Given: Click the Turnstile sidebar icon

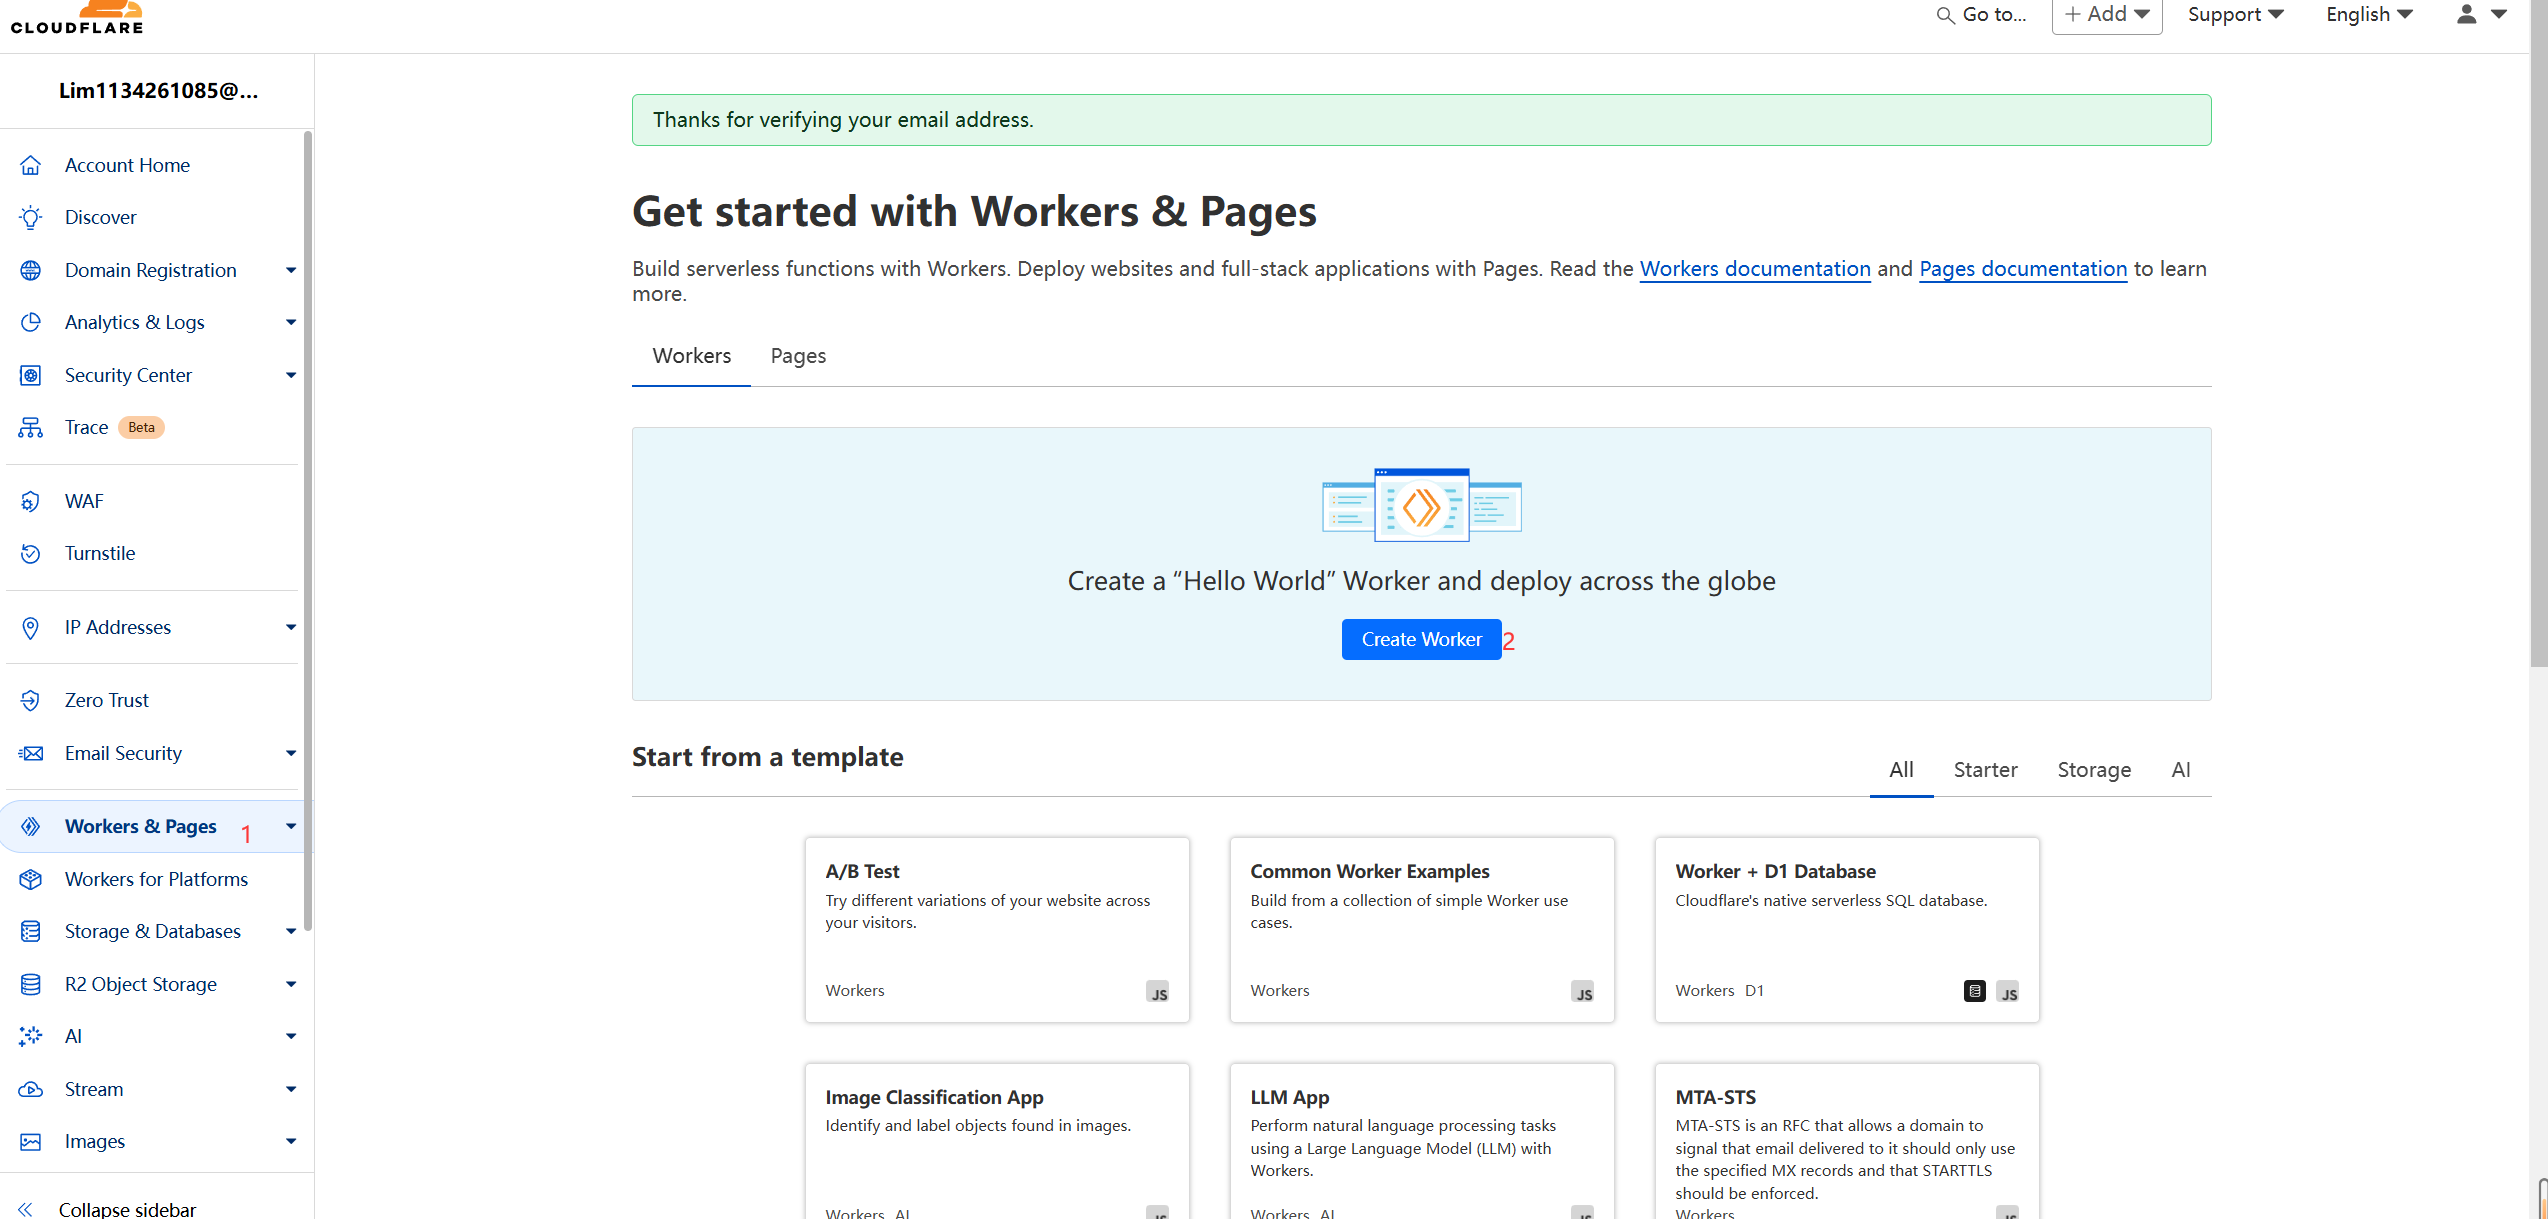Looking at the screenshot, I should [x=31, y=553].
